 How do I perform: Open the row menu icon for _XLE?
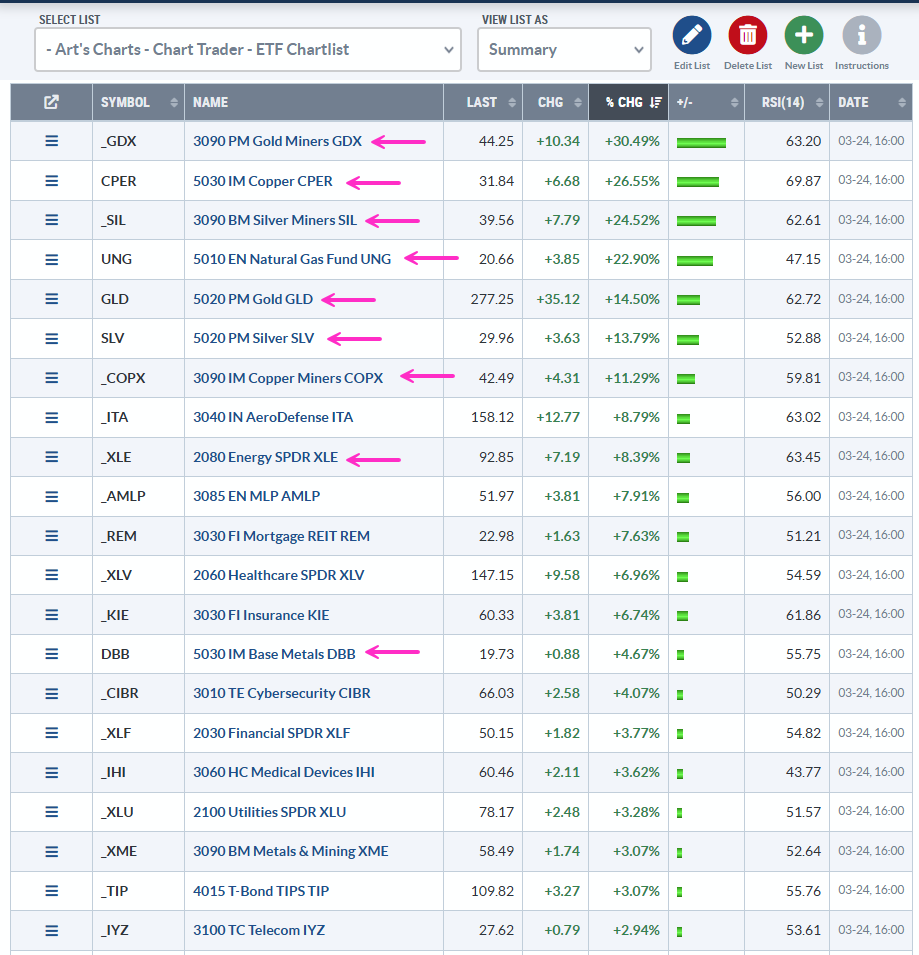(52, 457)
